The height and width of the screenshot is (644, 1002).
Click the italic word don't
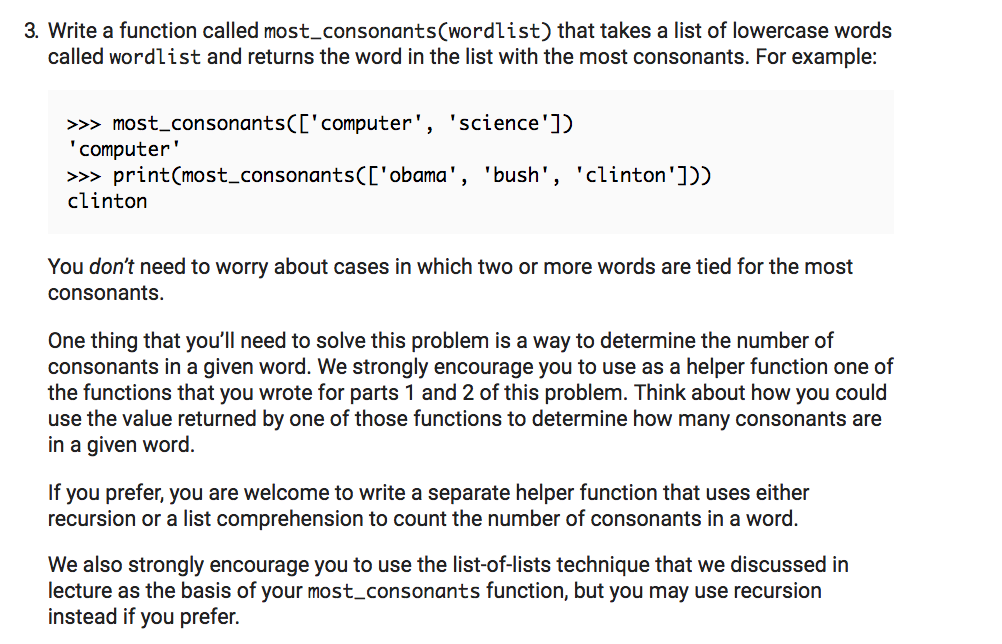(x=111, y=266)
